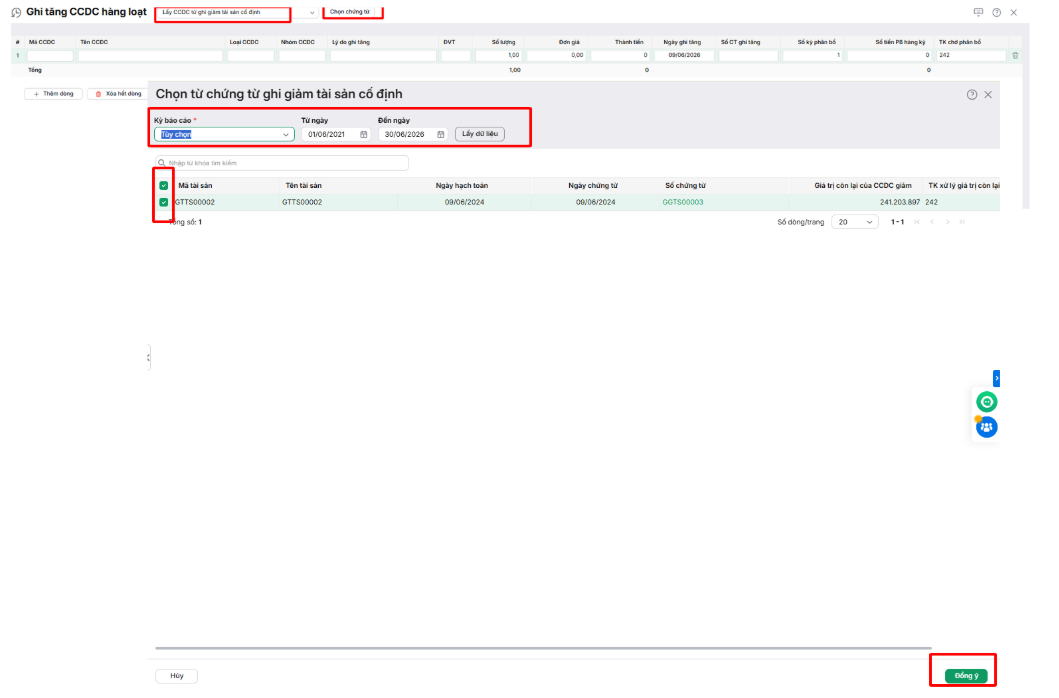The height and width of the screenshot is (698, 1059).
Task: Expand the blue side panel arrow
Action: tap(996, 378)
